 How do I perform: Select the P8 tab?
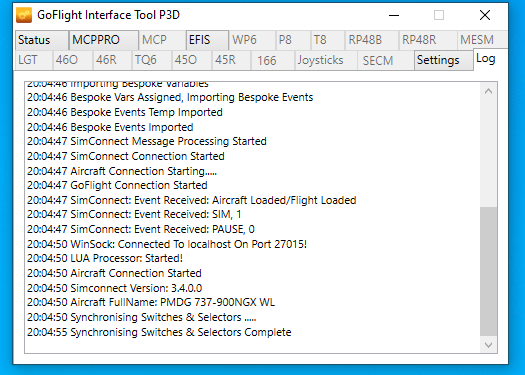(293, 40)
